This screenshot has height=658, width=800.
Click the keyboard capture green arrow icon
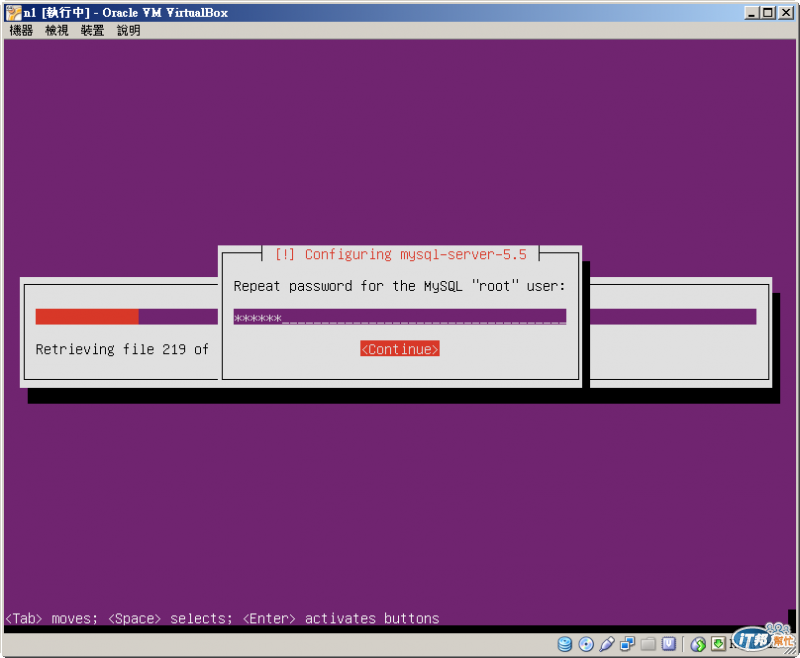718,644
